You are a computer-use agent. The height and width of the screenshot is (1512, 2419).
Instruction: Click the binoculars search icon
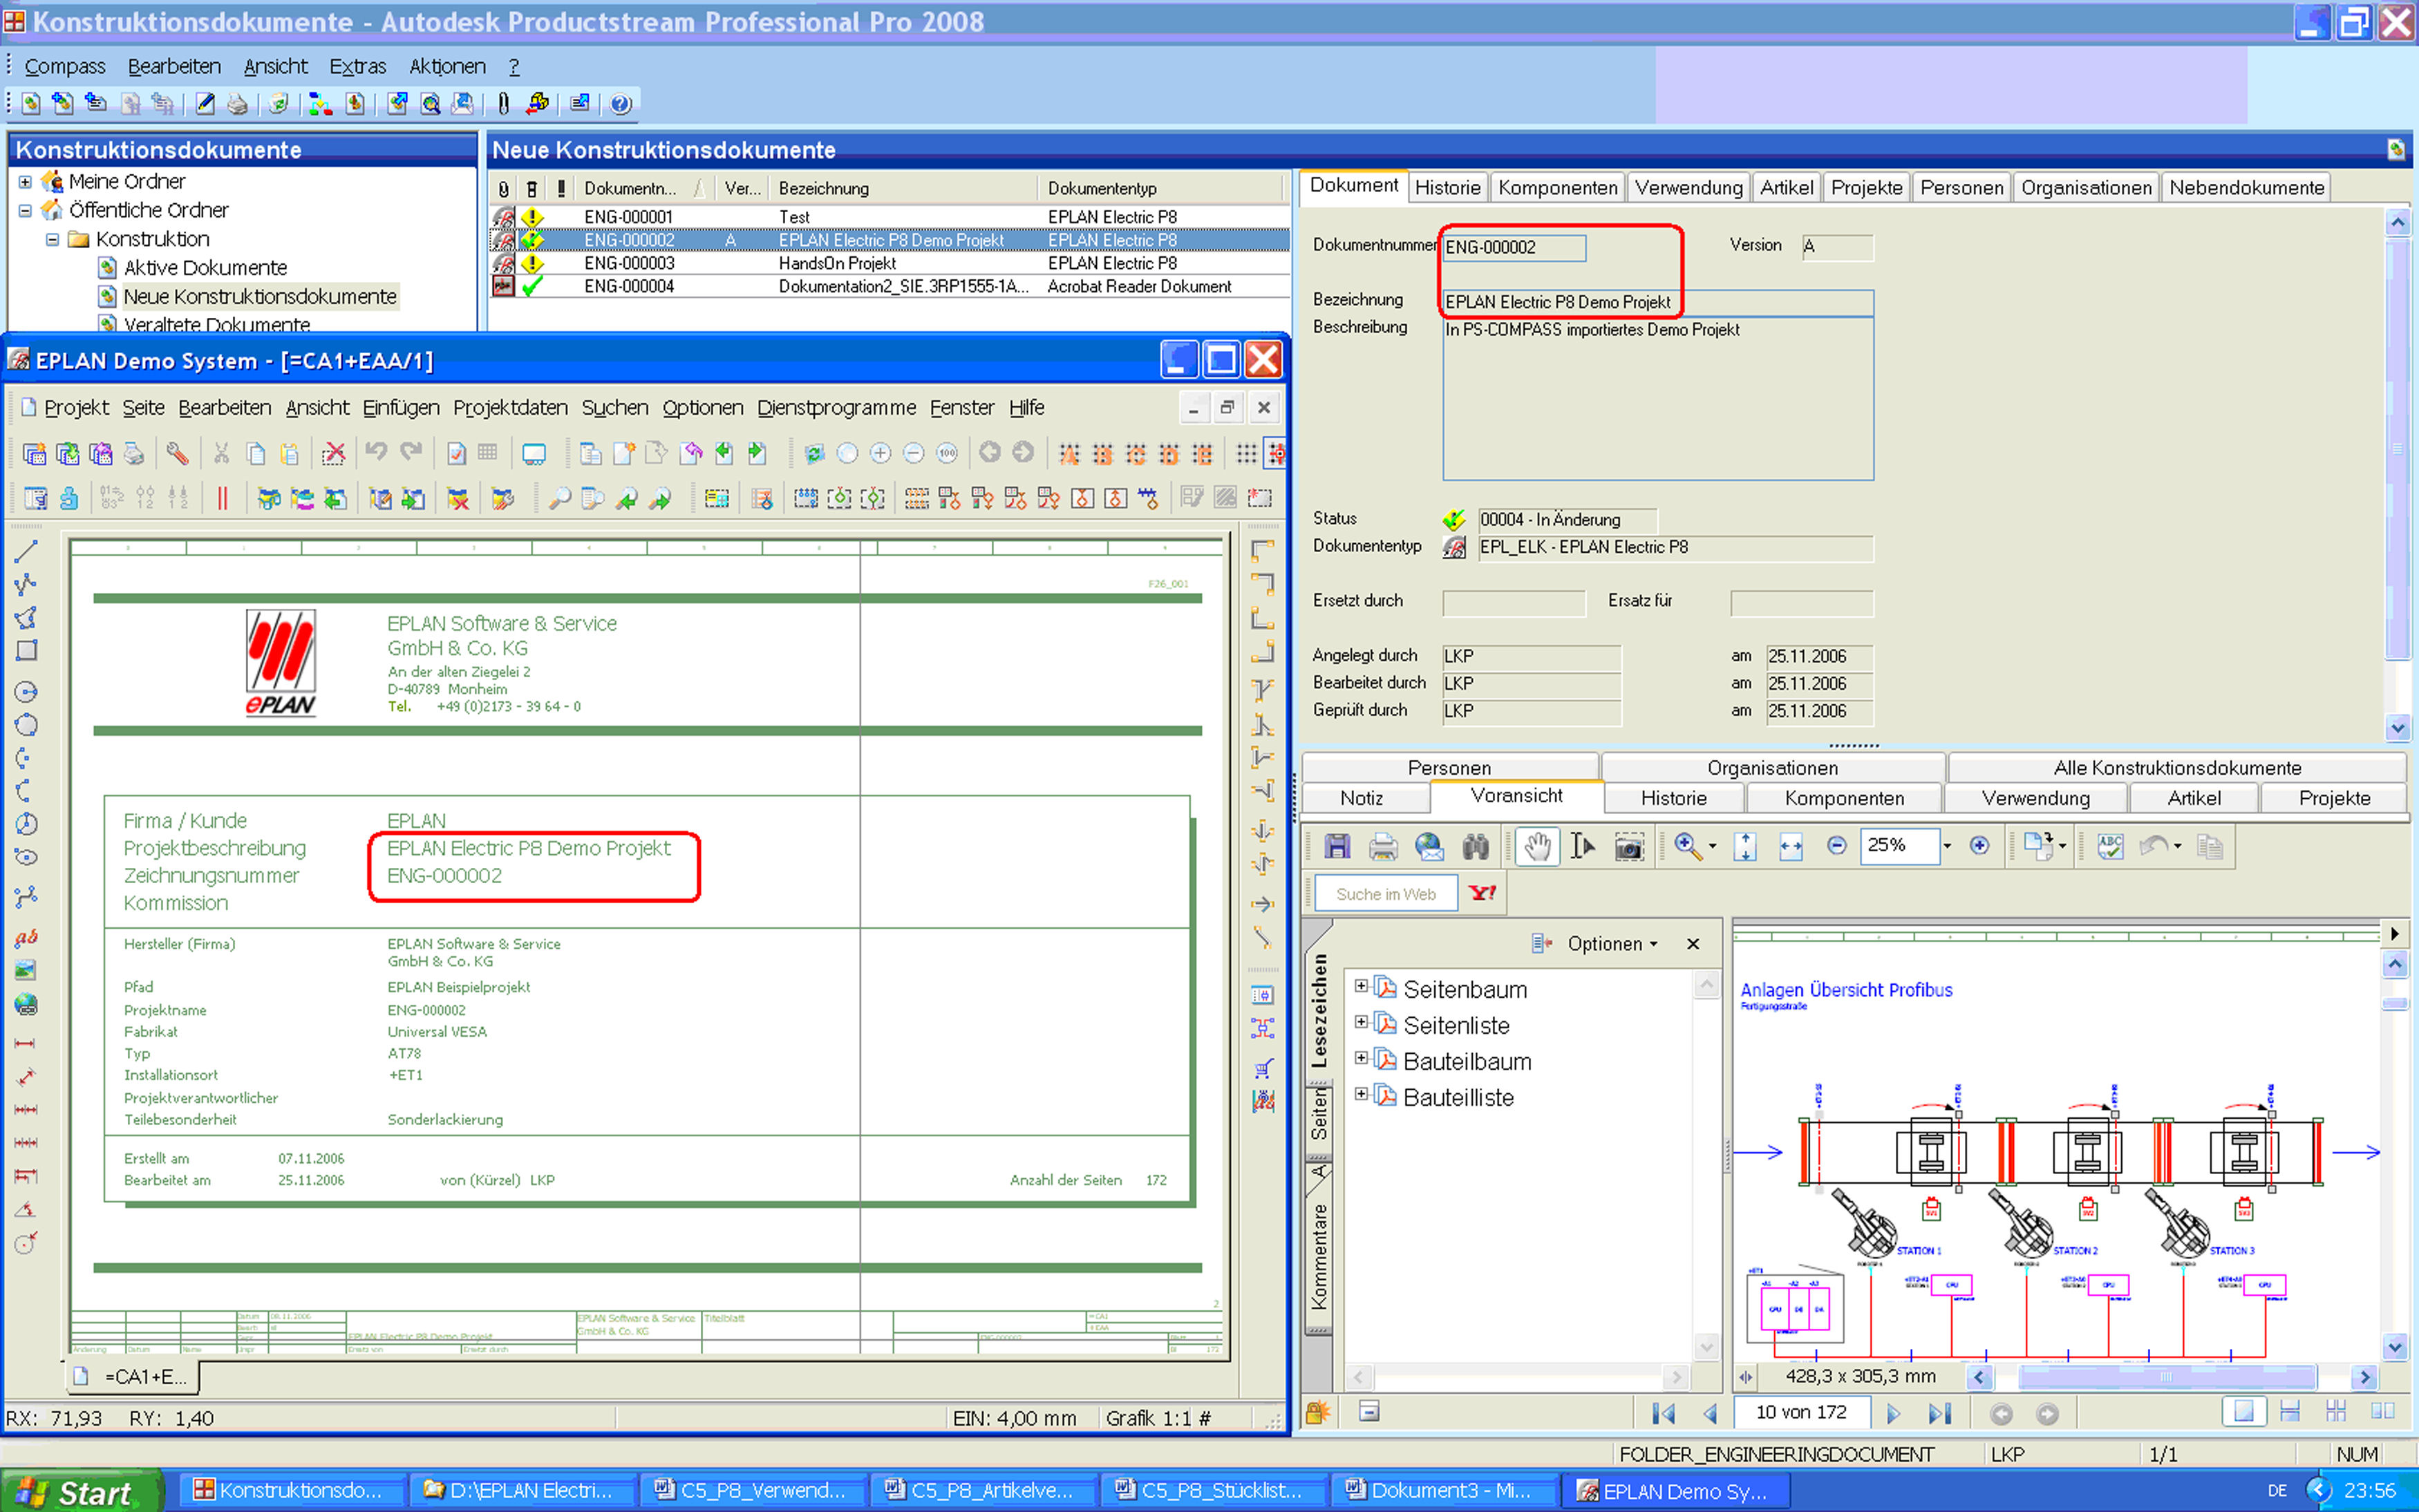[1475, 846]
